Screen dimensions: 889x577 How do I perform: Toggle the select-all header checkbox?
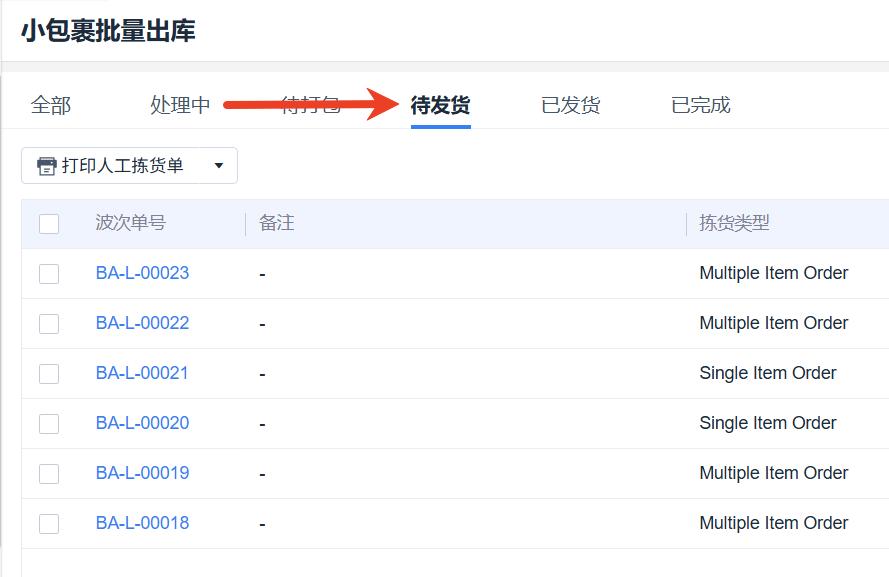pos(49,224)
